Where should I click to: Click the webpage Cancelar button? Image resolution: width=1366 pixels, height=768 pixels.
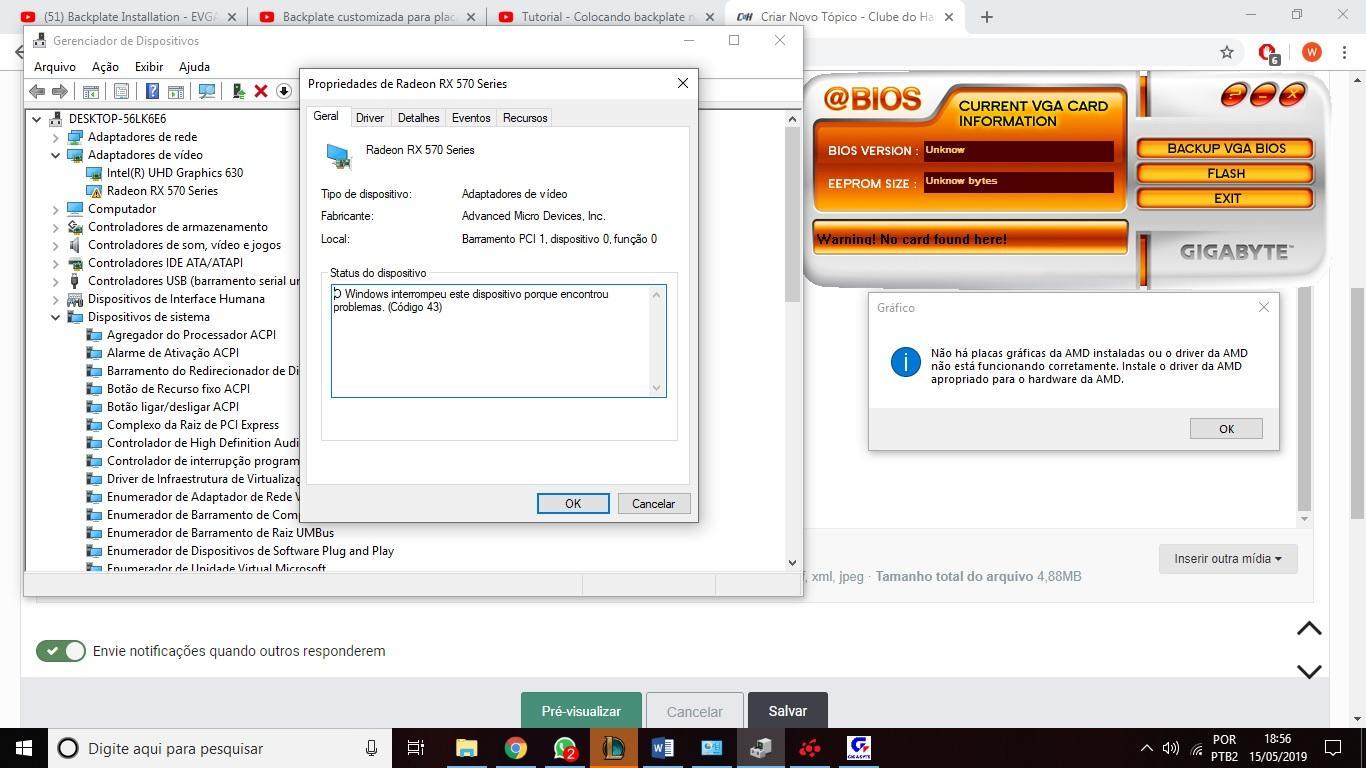[694, 711]
